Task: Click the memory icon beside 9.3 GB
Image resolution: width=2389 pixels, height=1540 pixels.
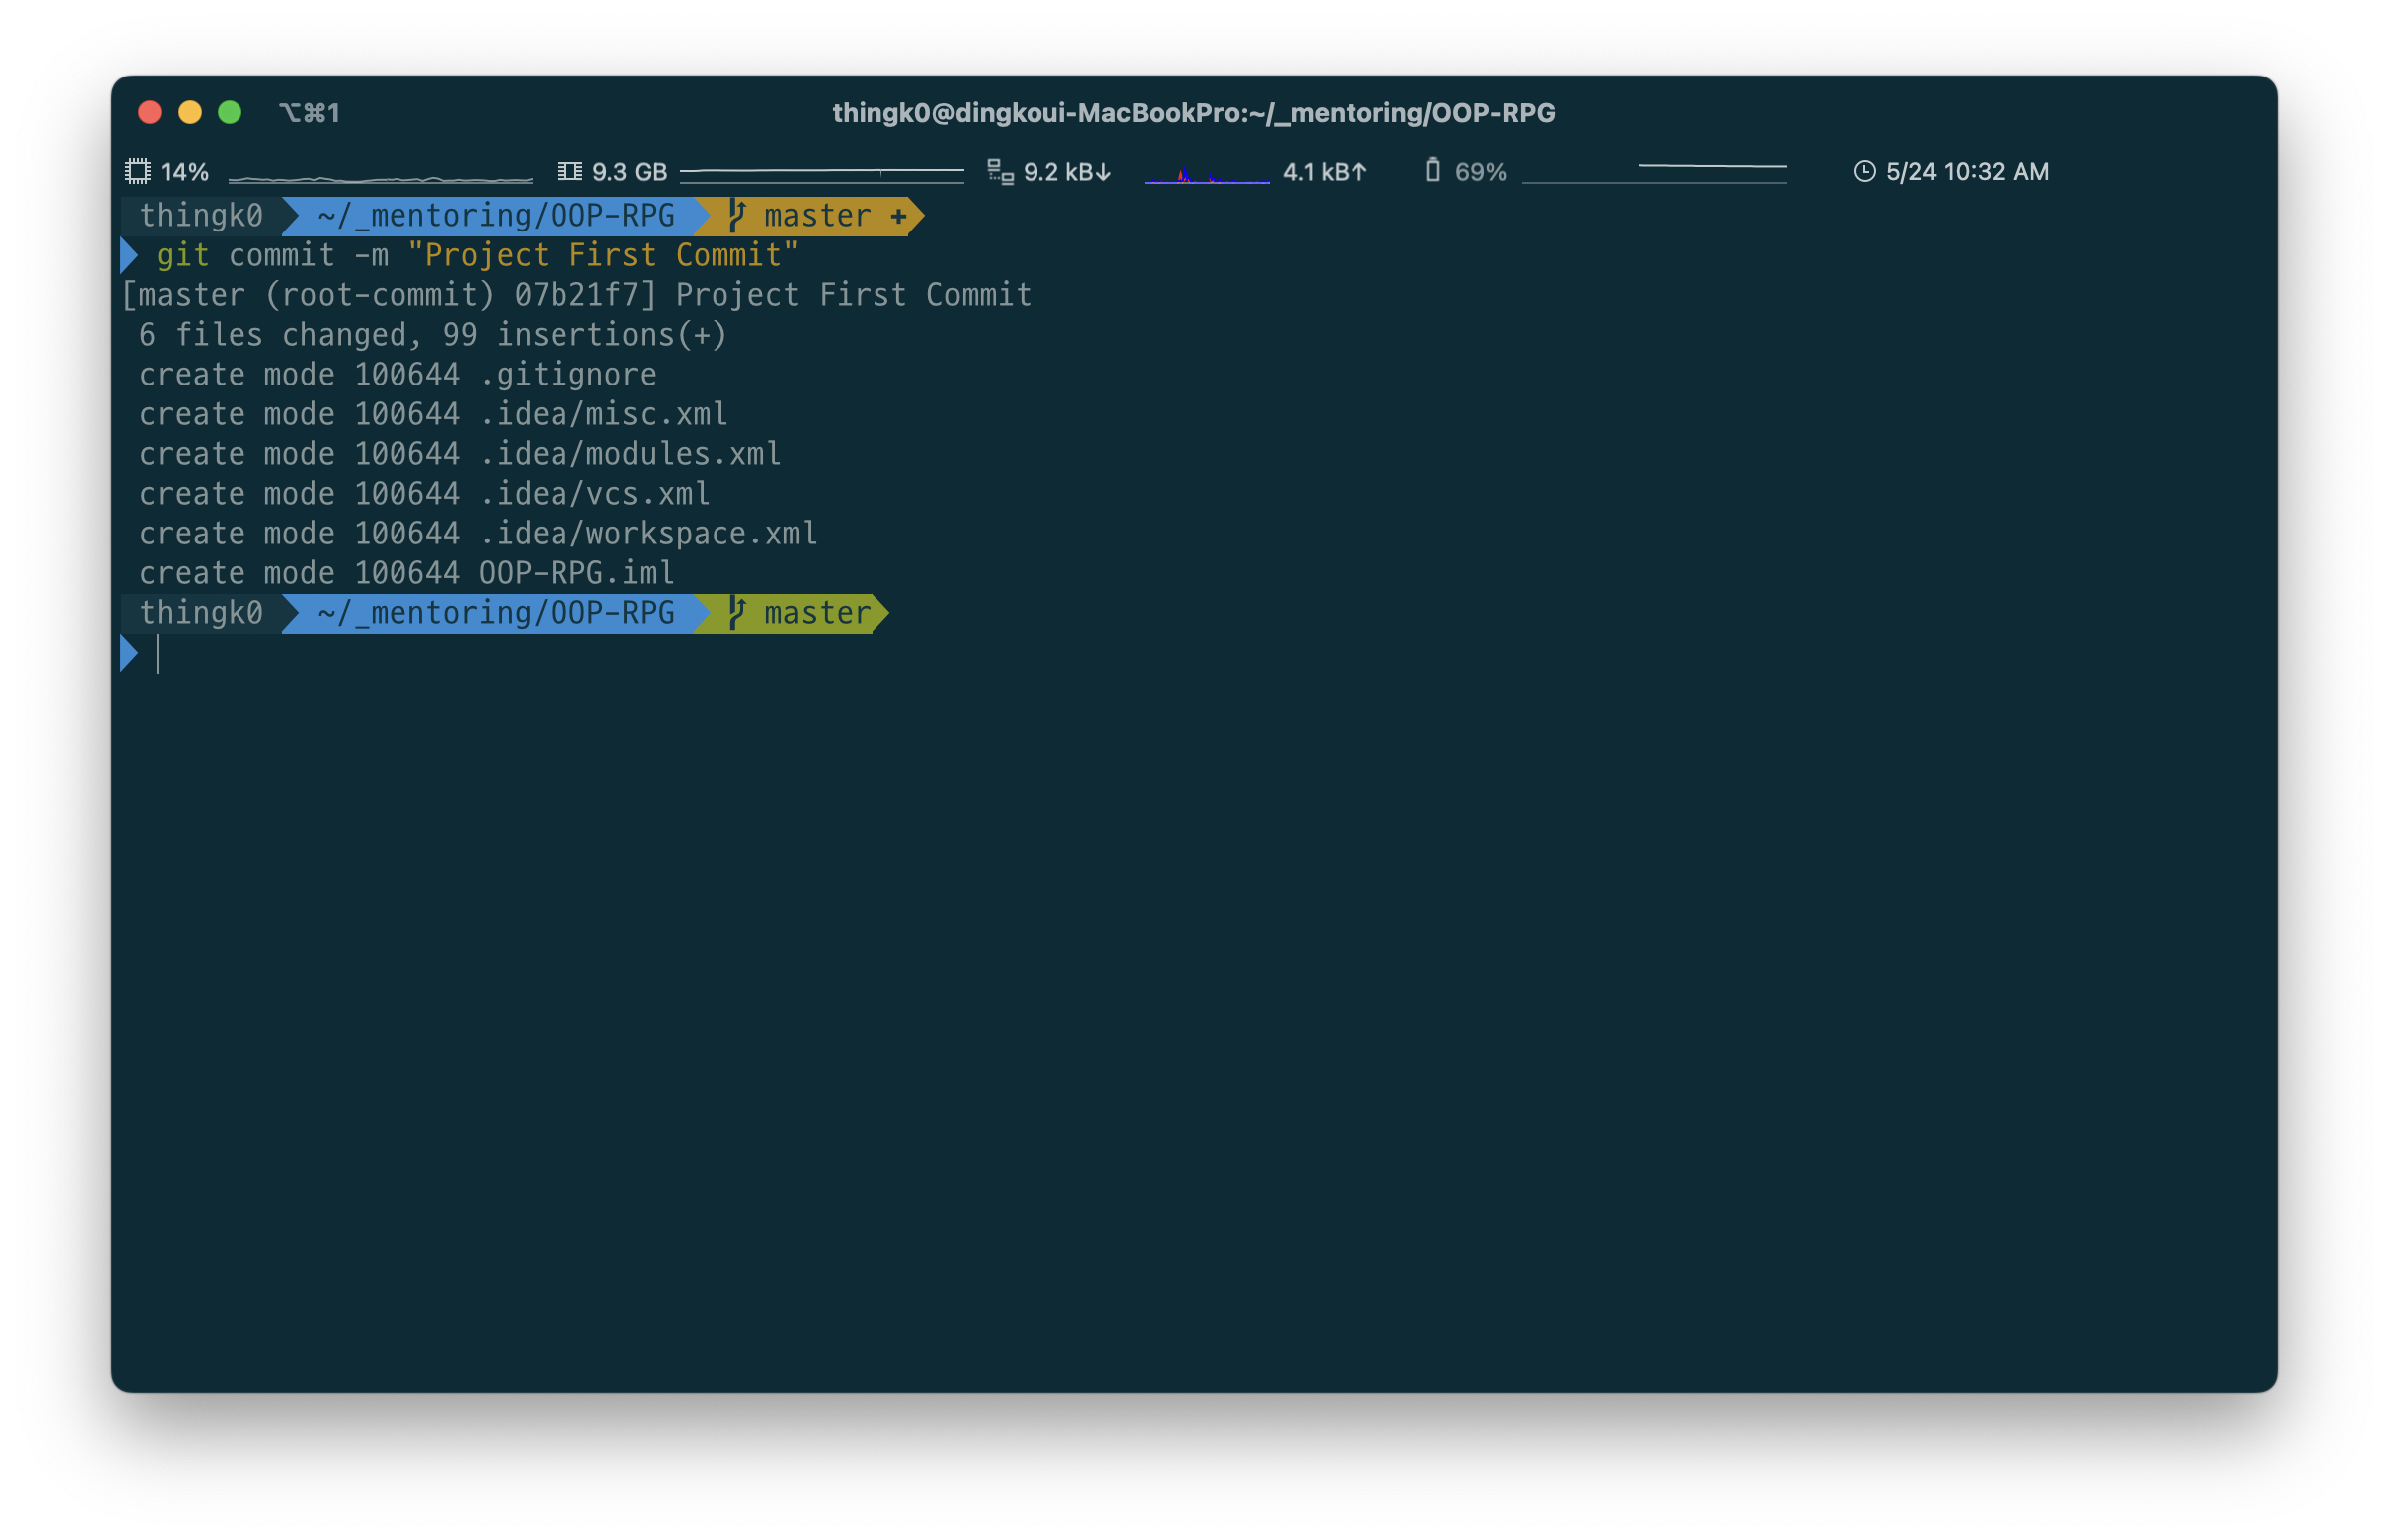Action: pos(570,171)
